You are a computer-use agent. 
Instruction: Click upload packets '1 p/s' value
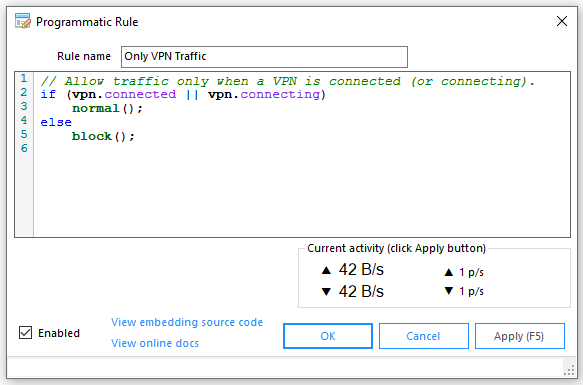(x=471, y=272)
